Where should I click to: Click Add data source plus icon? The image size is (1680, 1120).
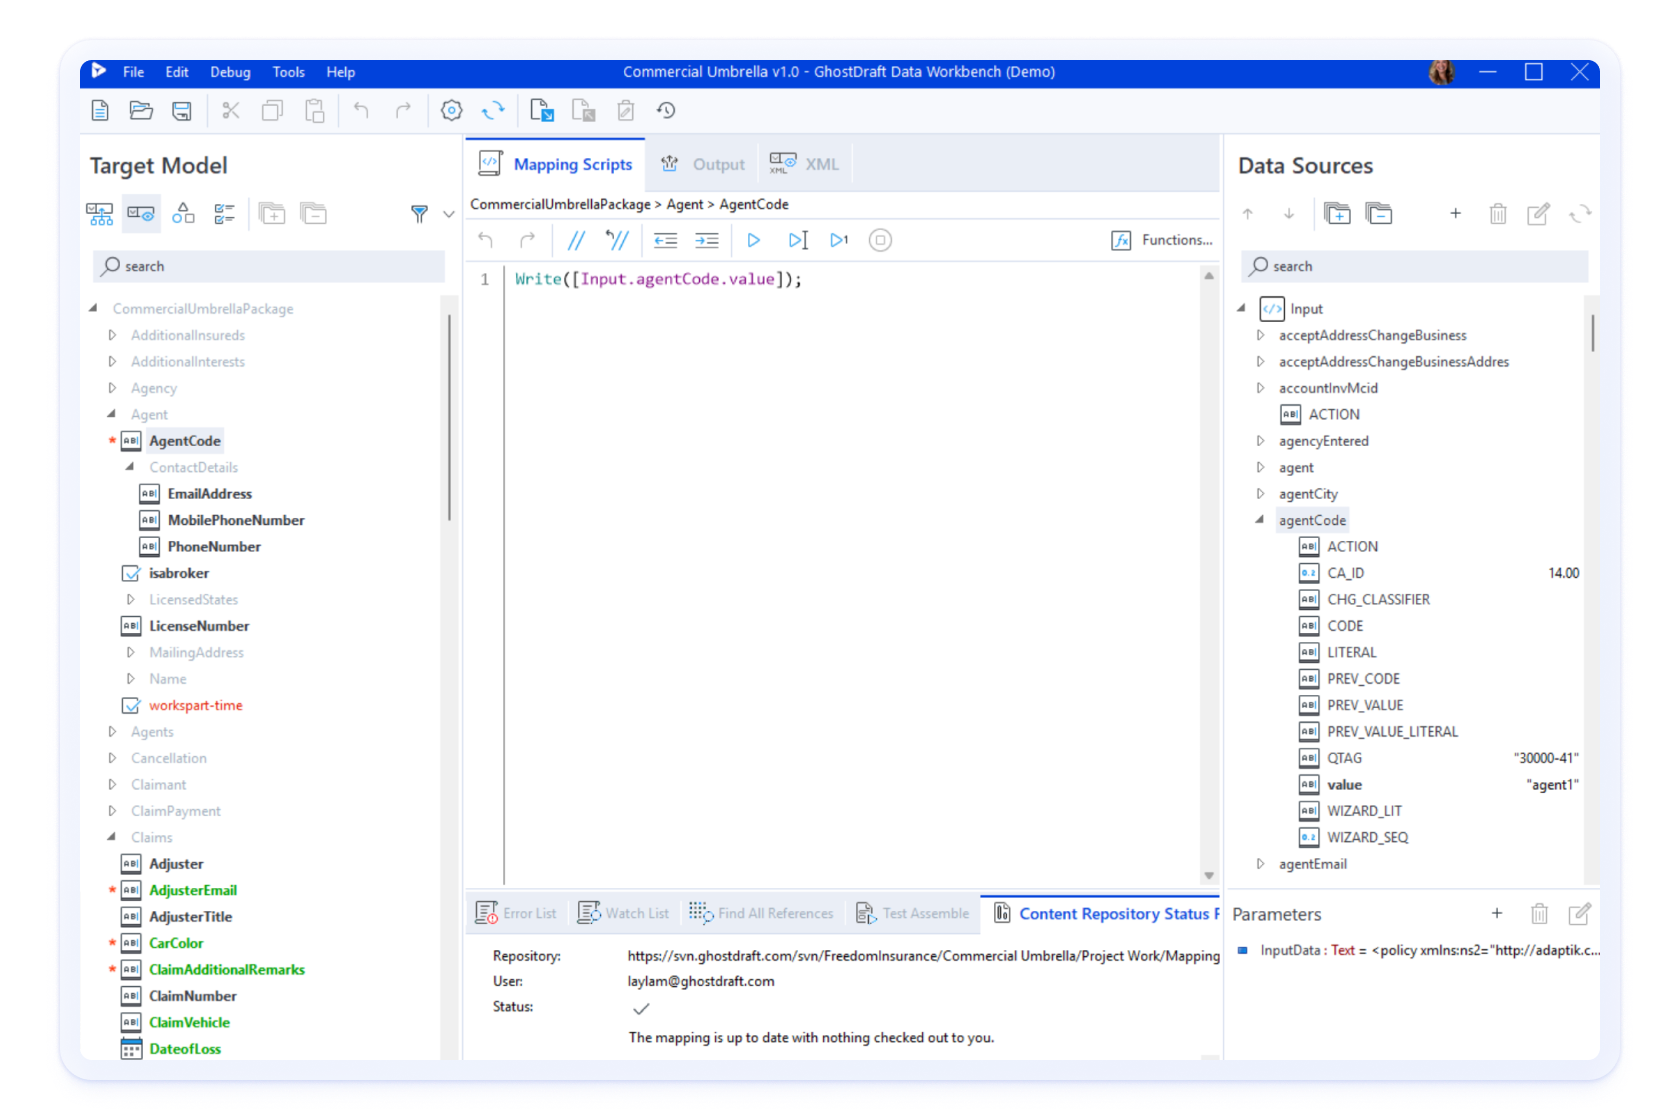pyautogui.click(x=1455, y=214)
